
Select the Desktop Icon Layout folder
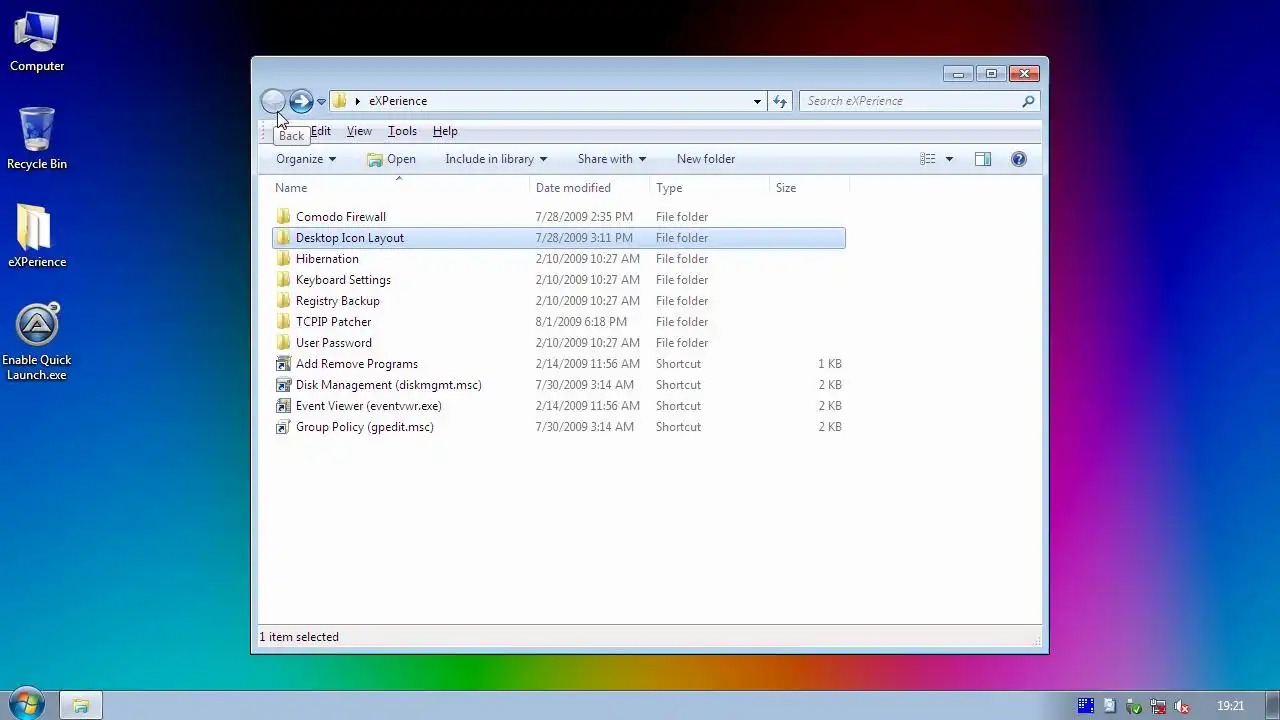tap(558, 238)
